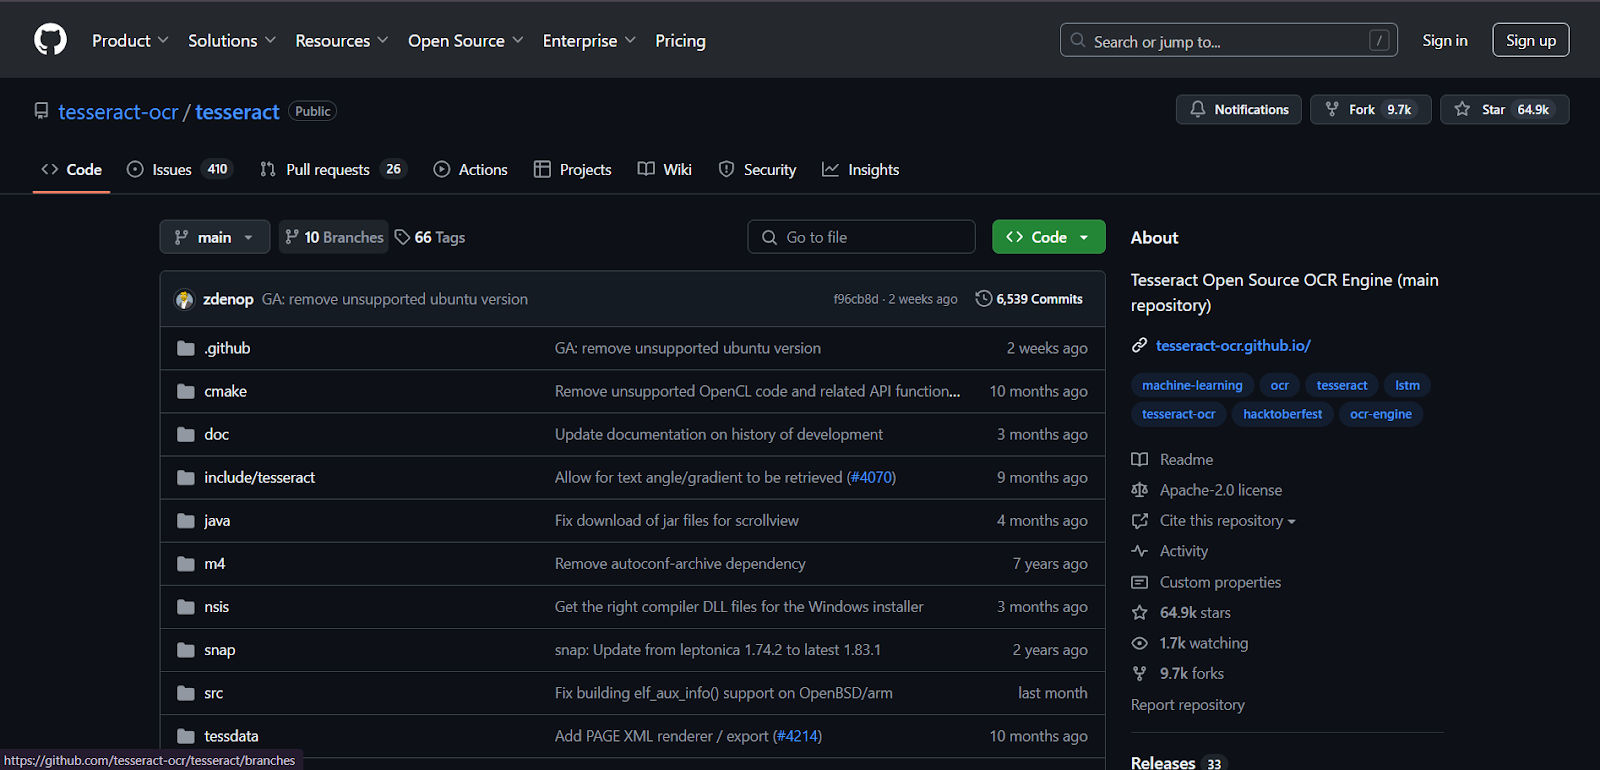Open the Actions tab
Viewport: 1600px width, 770px height.
coord(471,170)
